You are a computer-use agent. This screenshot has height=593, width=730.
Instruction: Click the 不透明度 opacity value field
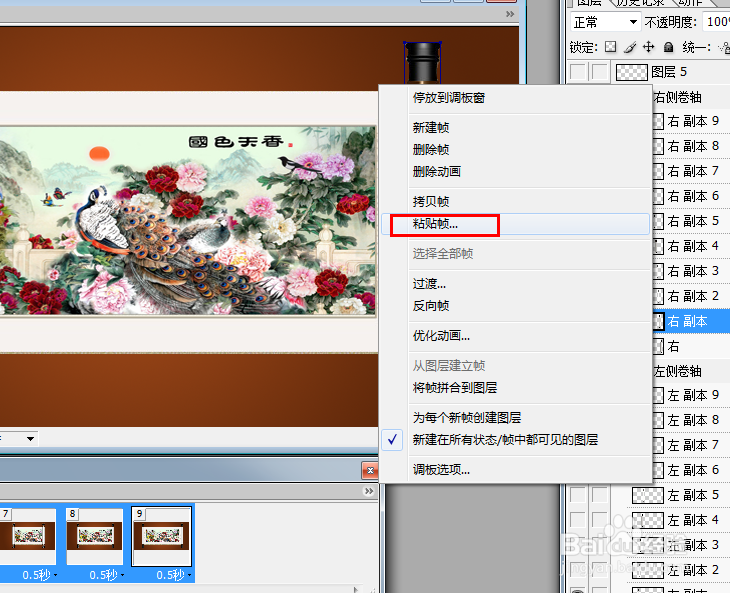tap(716, 22)
